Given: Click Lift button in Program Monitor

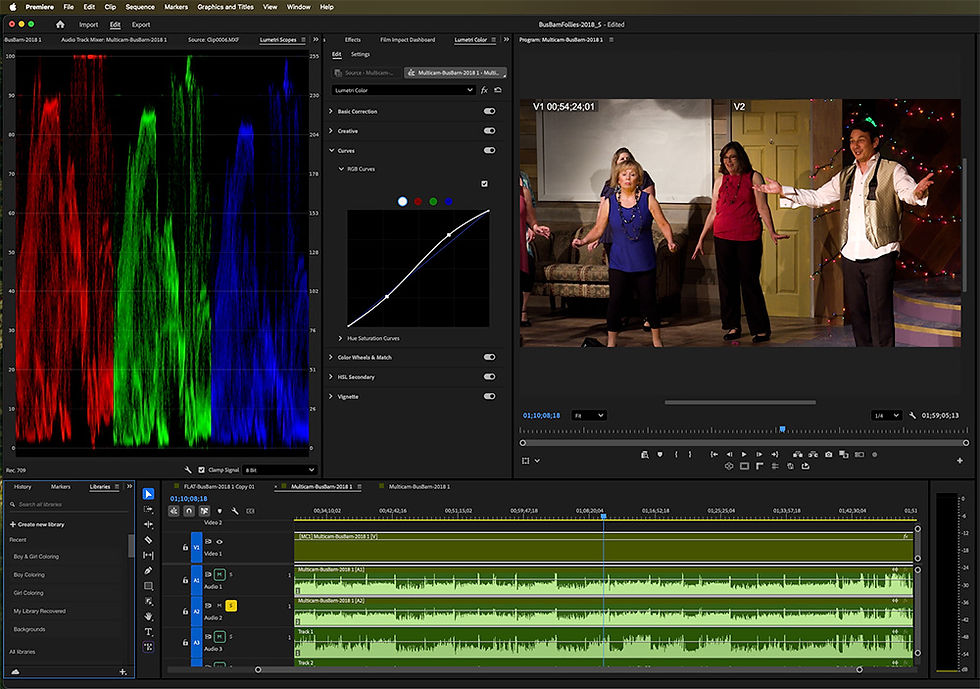Looking at the screenshot, I should click(x=798, y=455).
